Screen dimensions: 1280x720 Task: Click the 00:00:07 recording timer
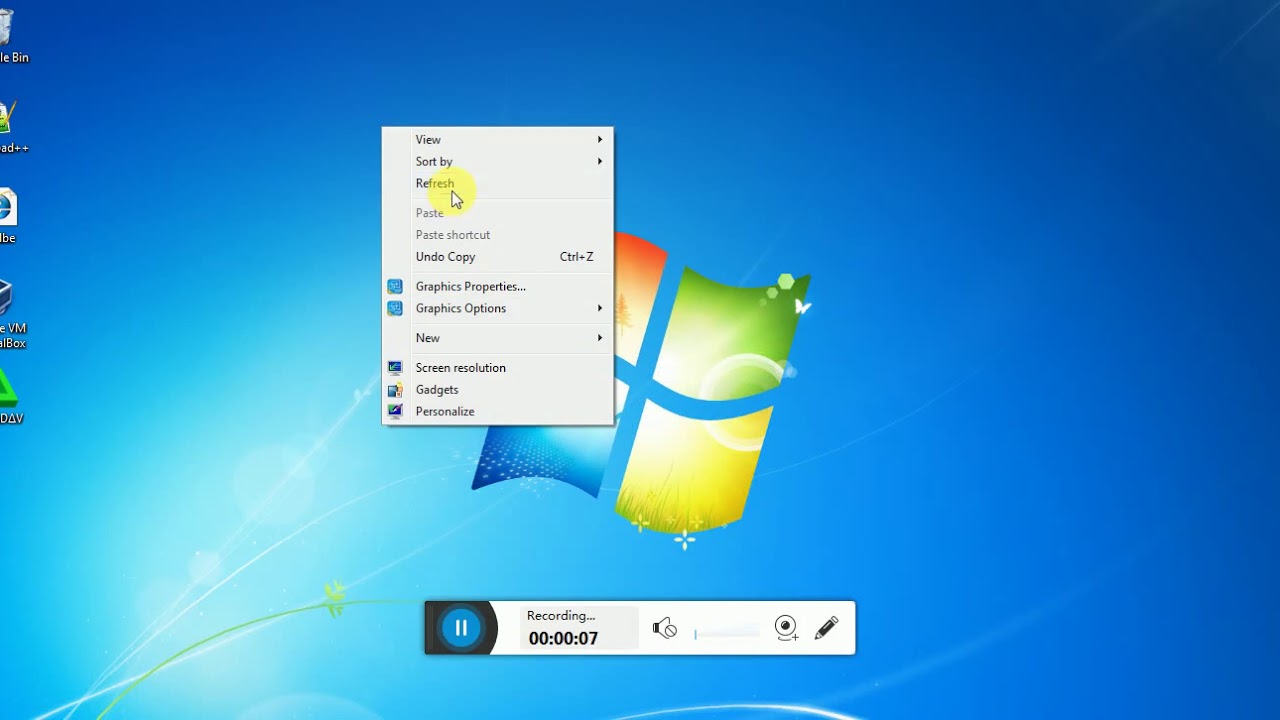pyautogui.click(x=563, y=638)
